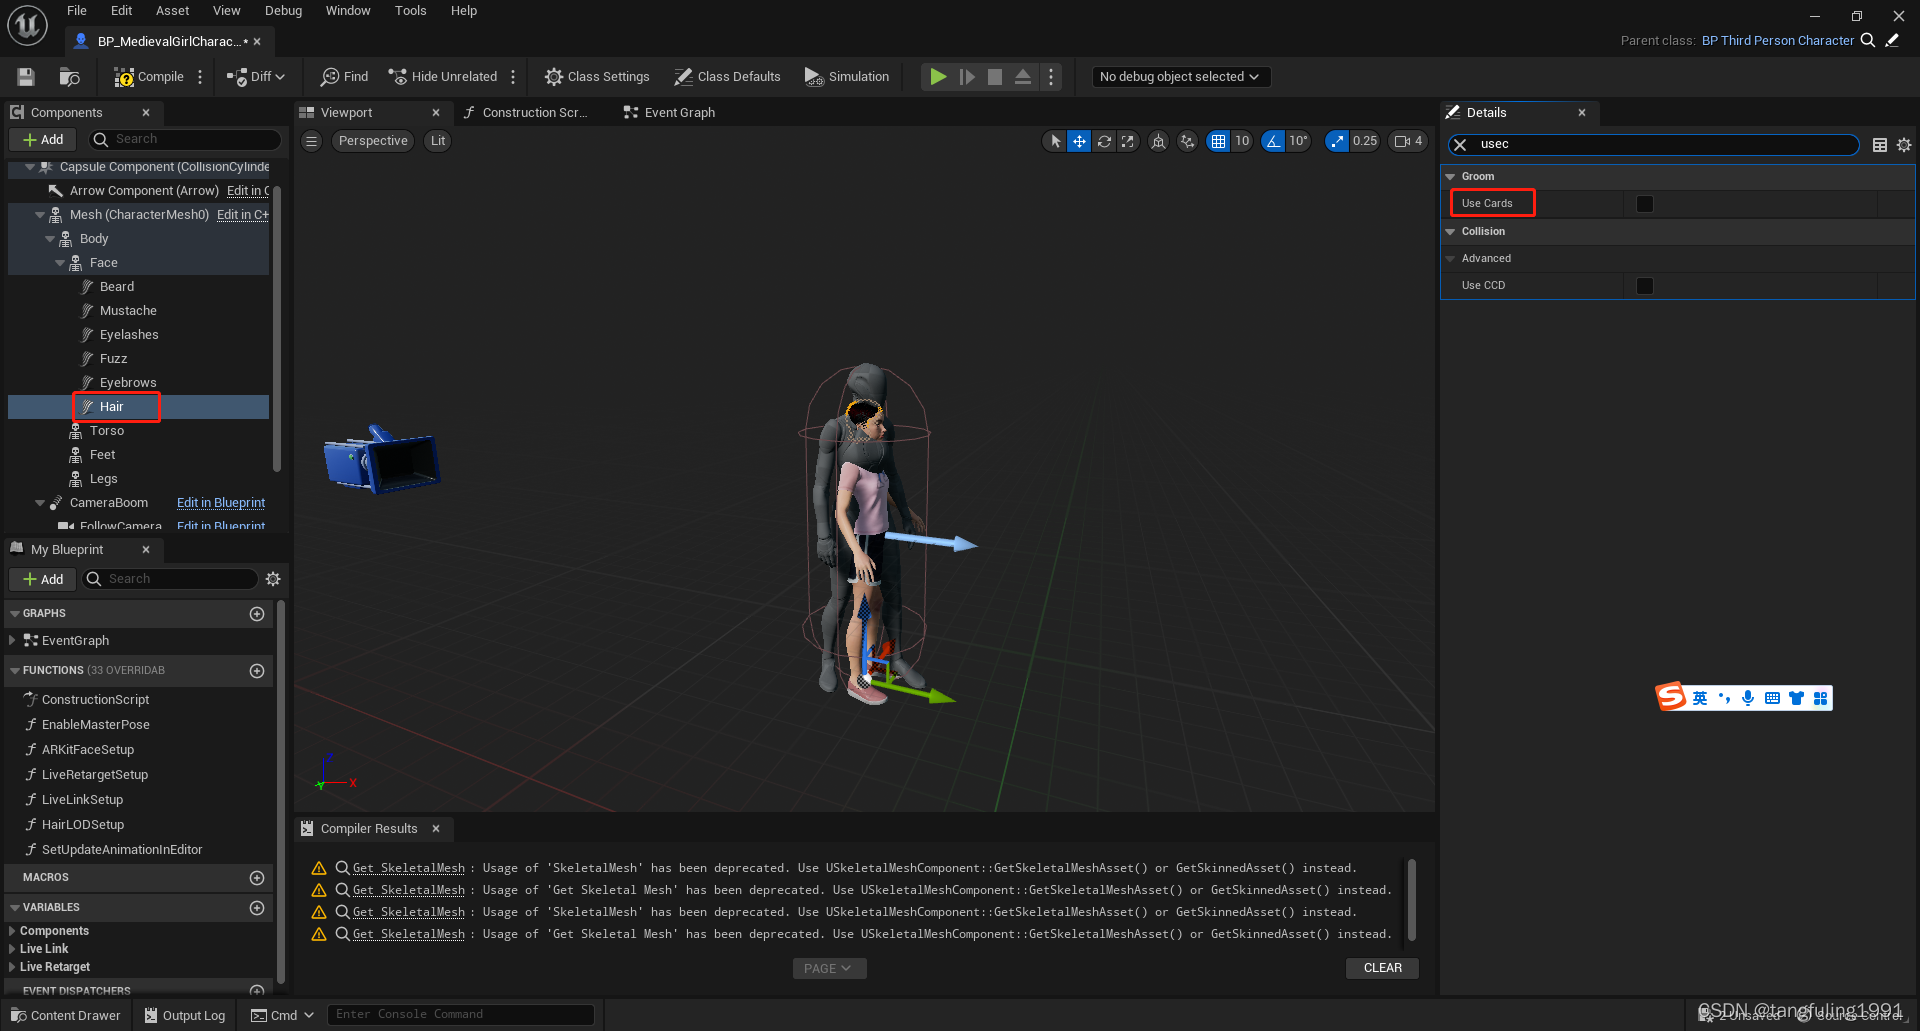Clear the Details search field with X
The image size is (1920, 1031).
(x=1460, y=145)
